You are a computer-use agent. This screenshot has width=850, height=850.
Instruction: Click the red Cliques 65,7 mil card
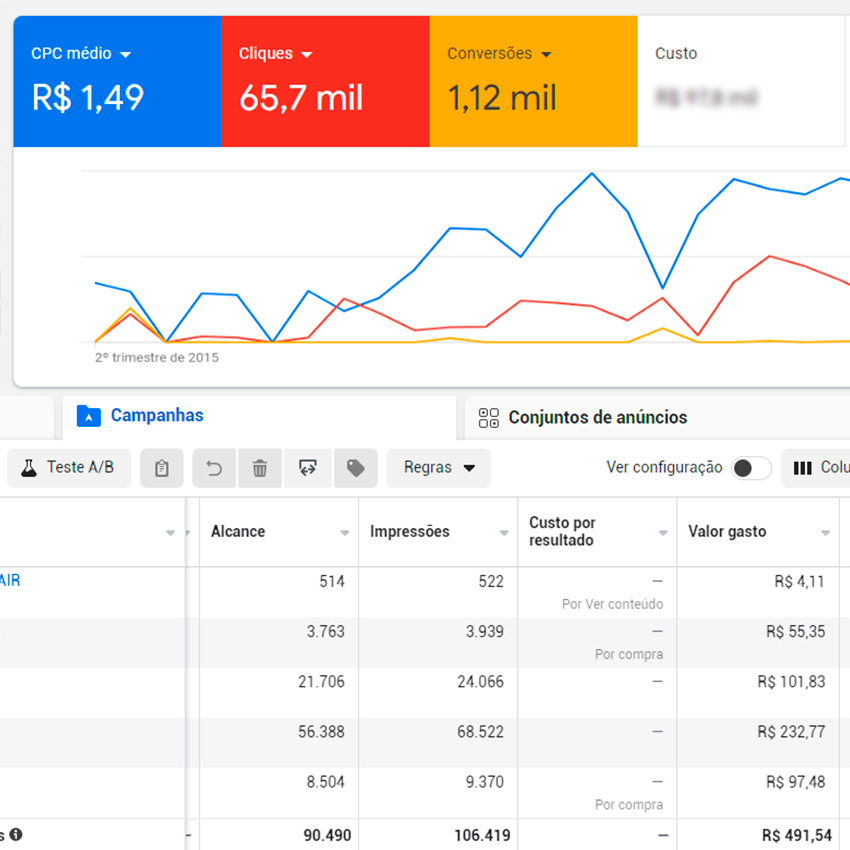coord(325,81)
